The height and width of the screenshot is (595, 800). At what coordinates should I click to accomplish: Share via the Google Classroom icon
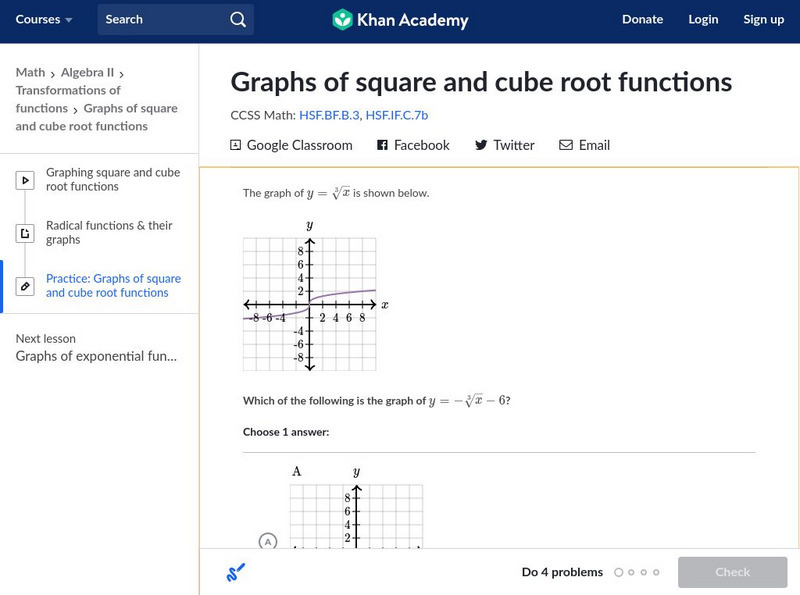point(235,145)
